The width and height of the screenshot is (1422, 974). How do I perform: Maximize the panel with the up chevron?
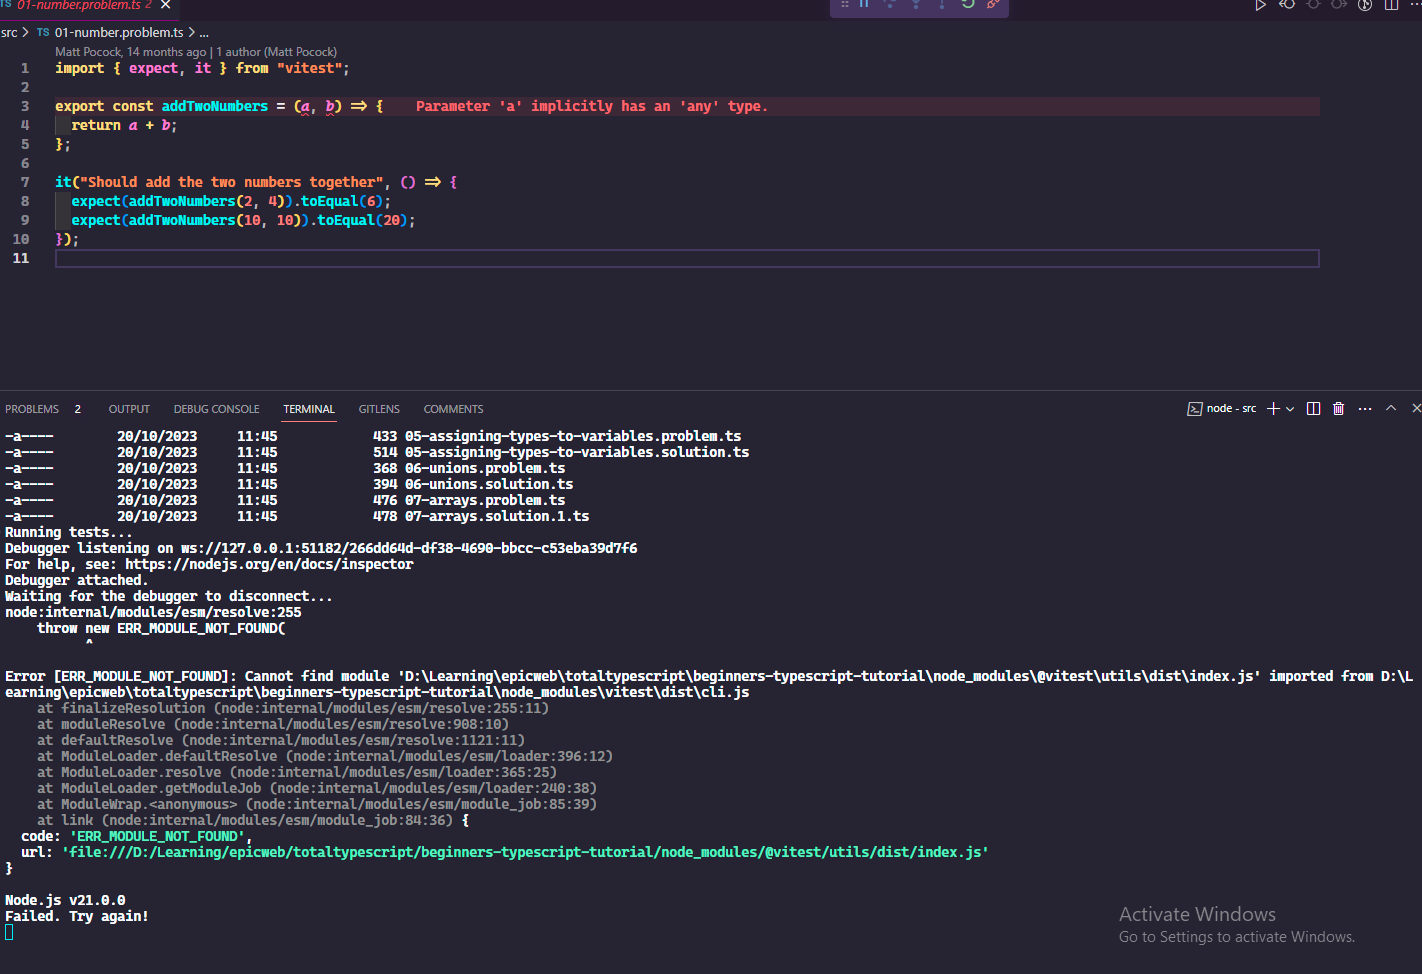(1391, 408)
